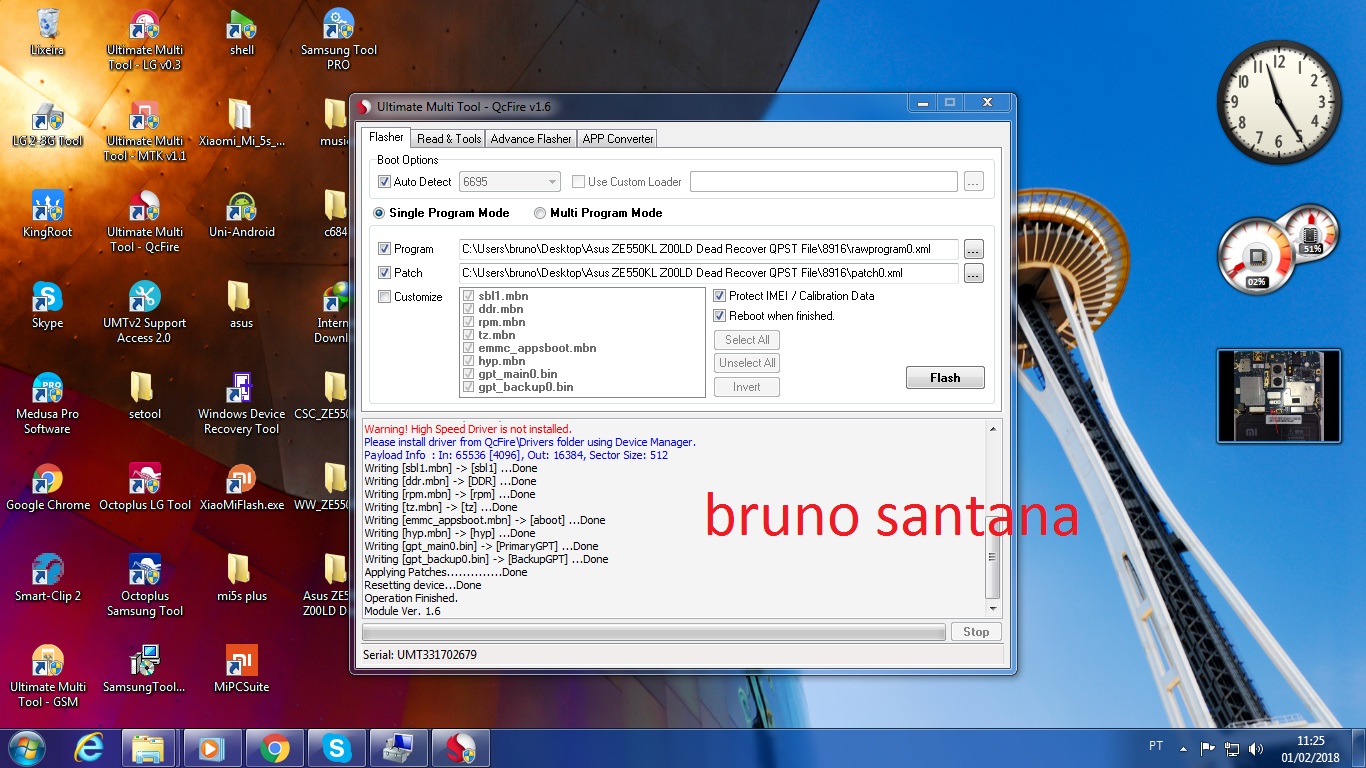The width and height of the screenshot is (1366, 768).
Task: Open Octoplus Samsung Tool shortcut
Action: (145, 586)
